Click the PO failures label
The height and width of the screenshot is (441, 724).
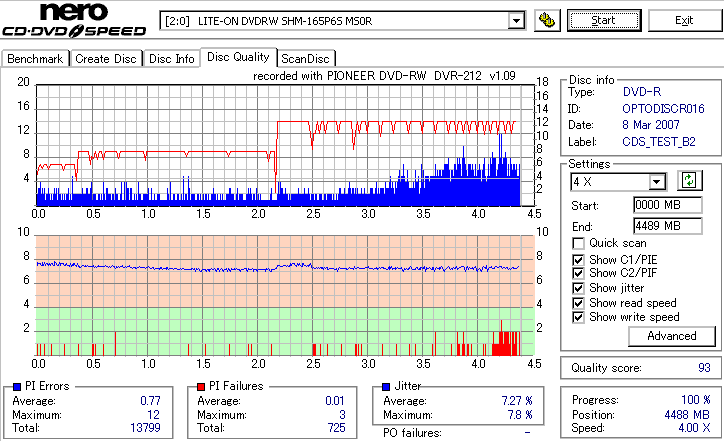[x=412, y=433]
